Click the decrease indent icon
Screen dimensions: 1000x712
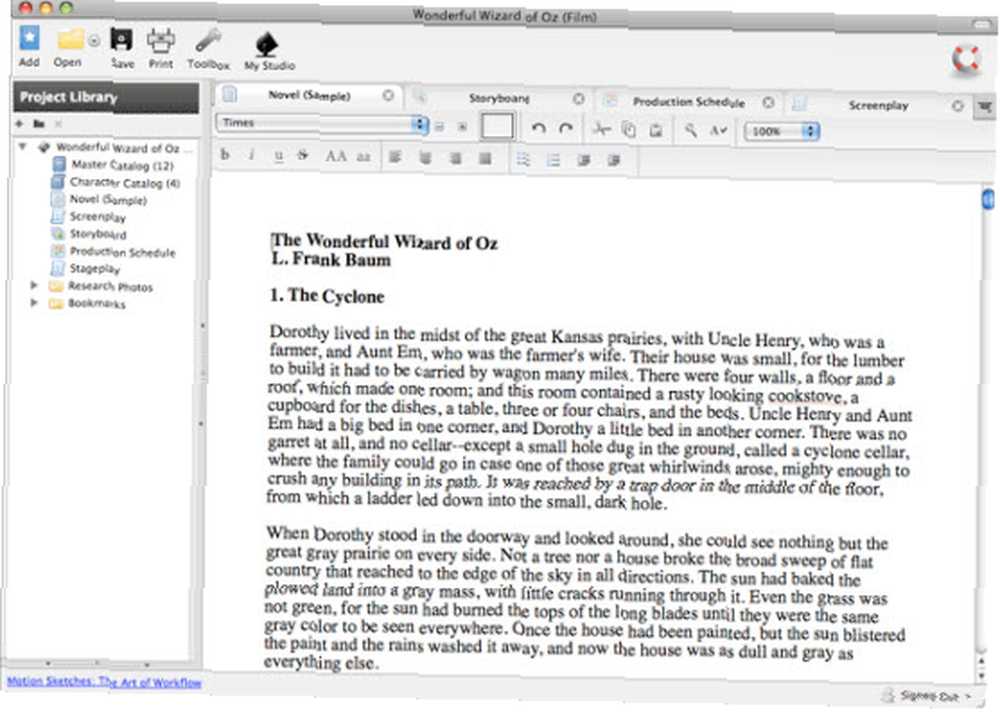(x=584, y=160)
